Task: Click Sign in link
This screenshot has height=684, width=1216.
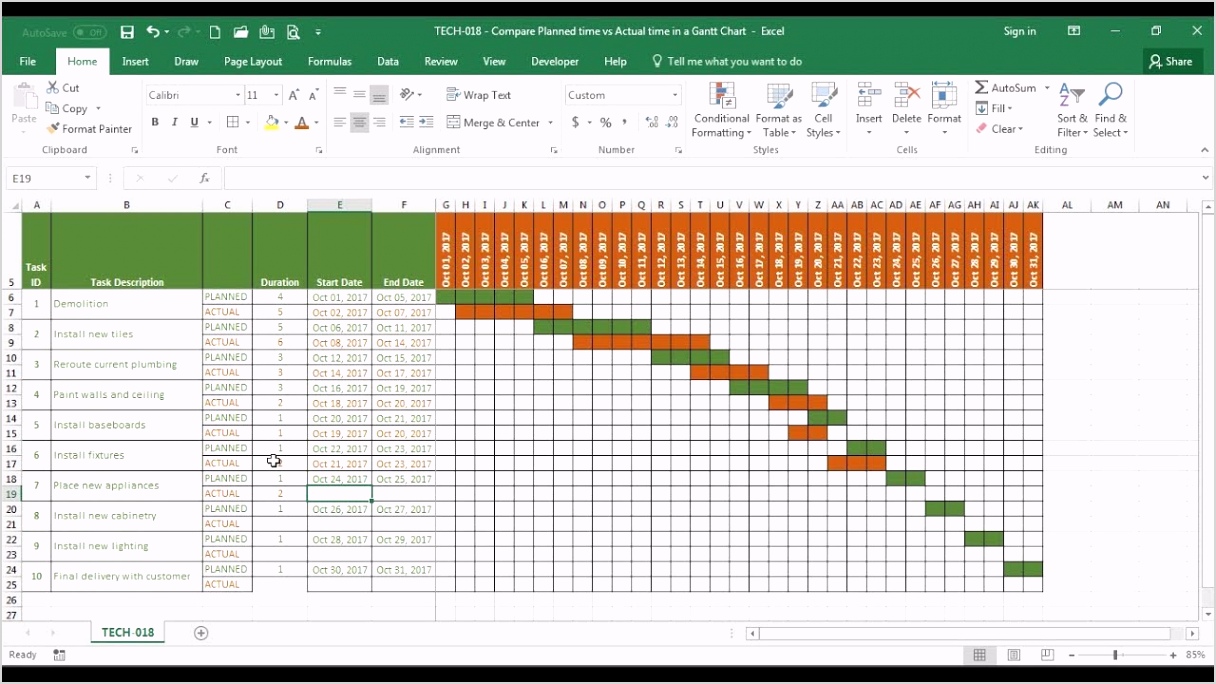Action: (x=1019, y=32)
